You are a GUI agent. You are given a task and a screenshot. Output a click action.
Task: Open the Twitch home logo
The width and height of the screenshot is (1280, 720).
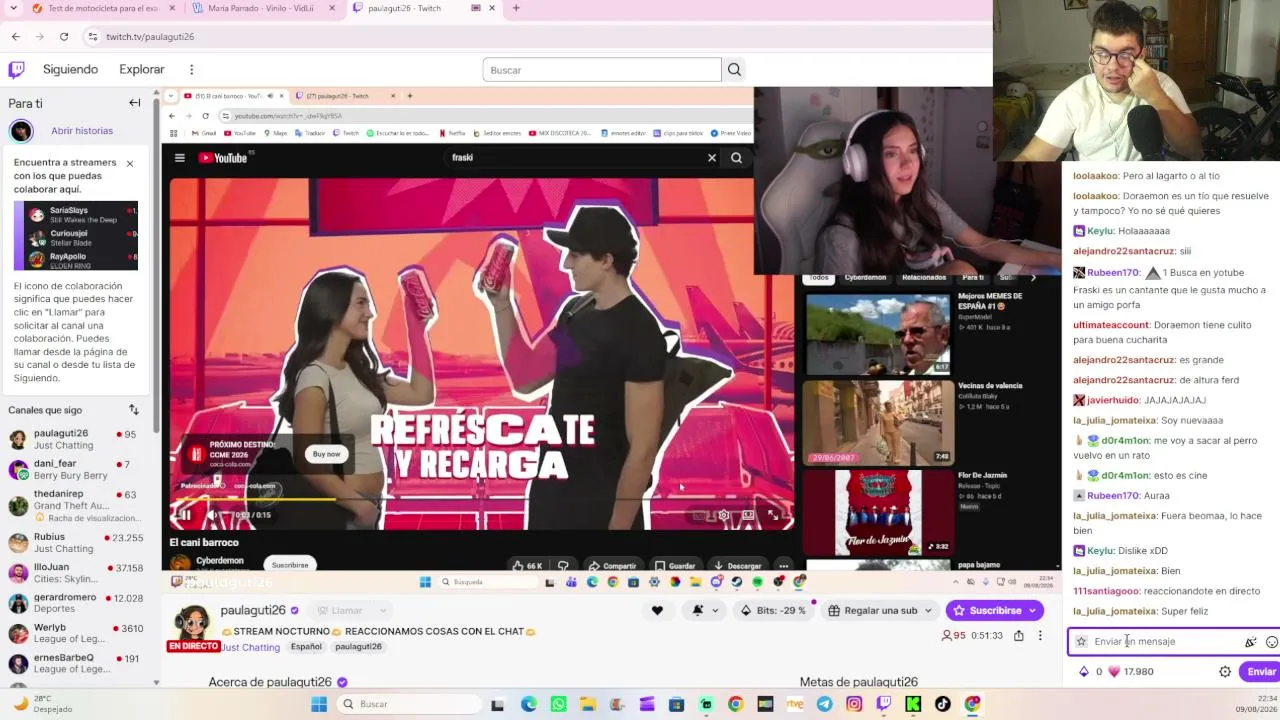[16, 70]
